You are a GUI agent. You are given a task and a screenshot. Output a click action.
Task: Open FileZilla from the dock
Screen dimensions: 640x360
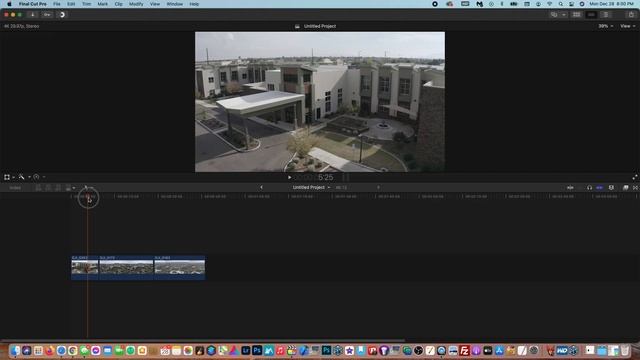[x=464, y=350]
